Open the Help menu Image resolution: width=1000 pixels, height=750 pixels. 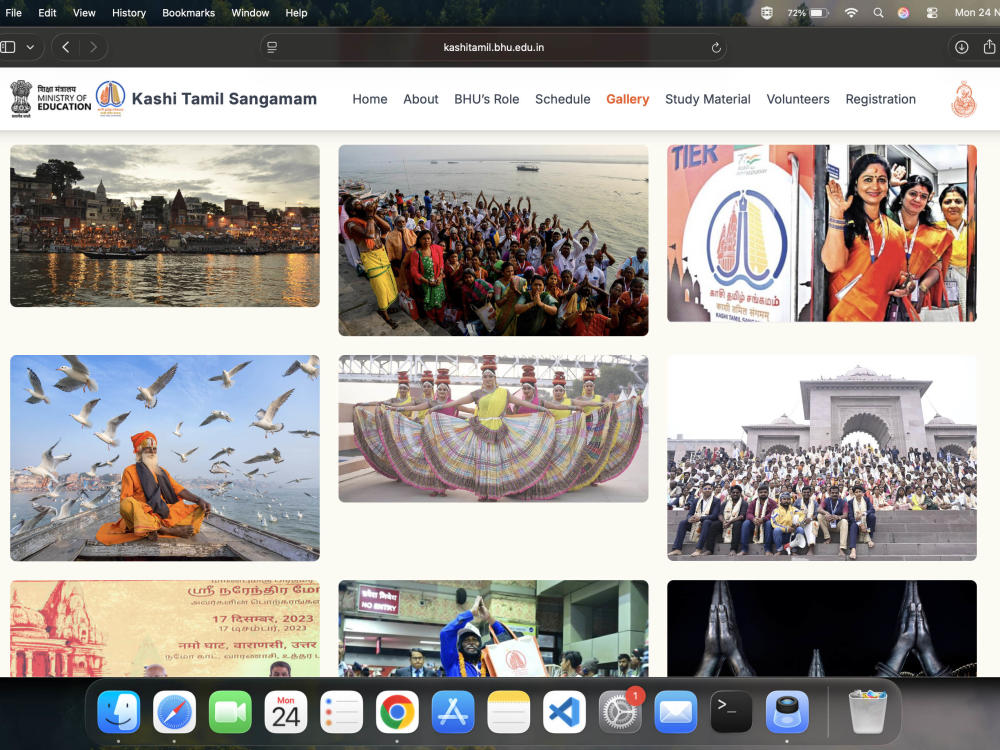pyautogui.click(x=297, y=13)
